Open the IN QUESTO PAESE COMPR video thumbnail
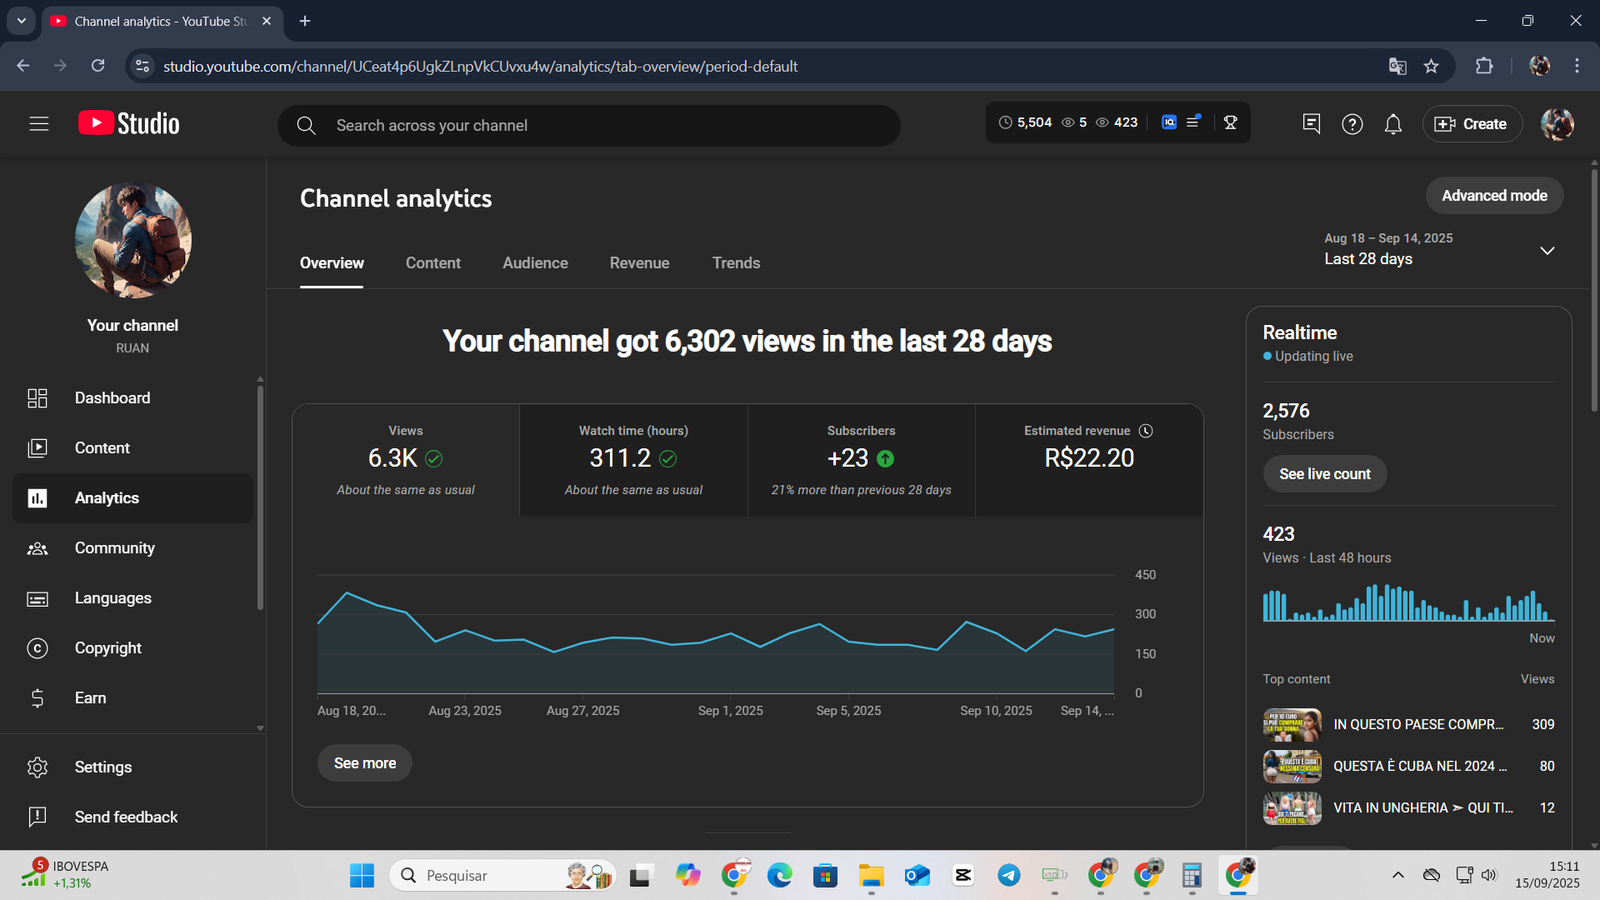The height and width of the screenshot is (900, 1600). [x=1292, y=725]
